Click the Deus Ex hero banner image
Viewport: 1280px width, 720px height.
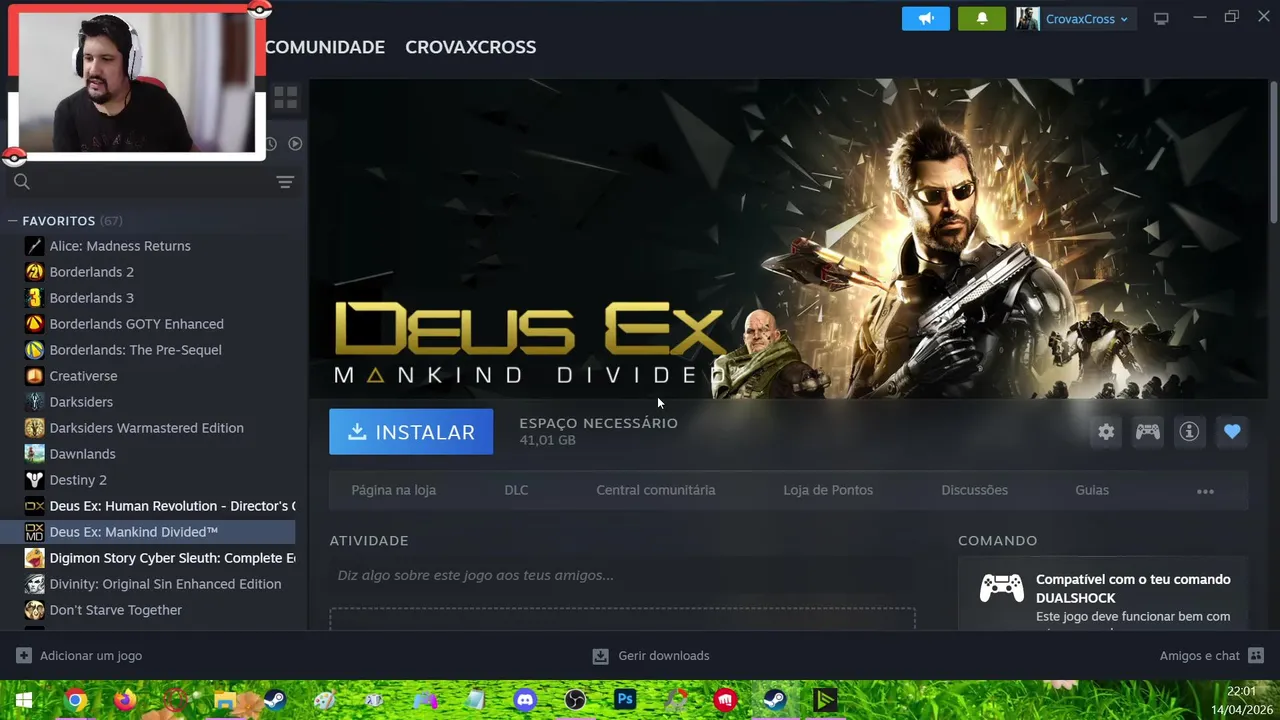pyautogui.click(x=788, y=238)
